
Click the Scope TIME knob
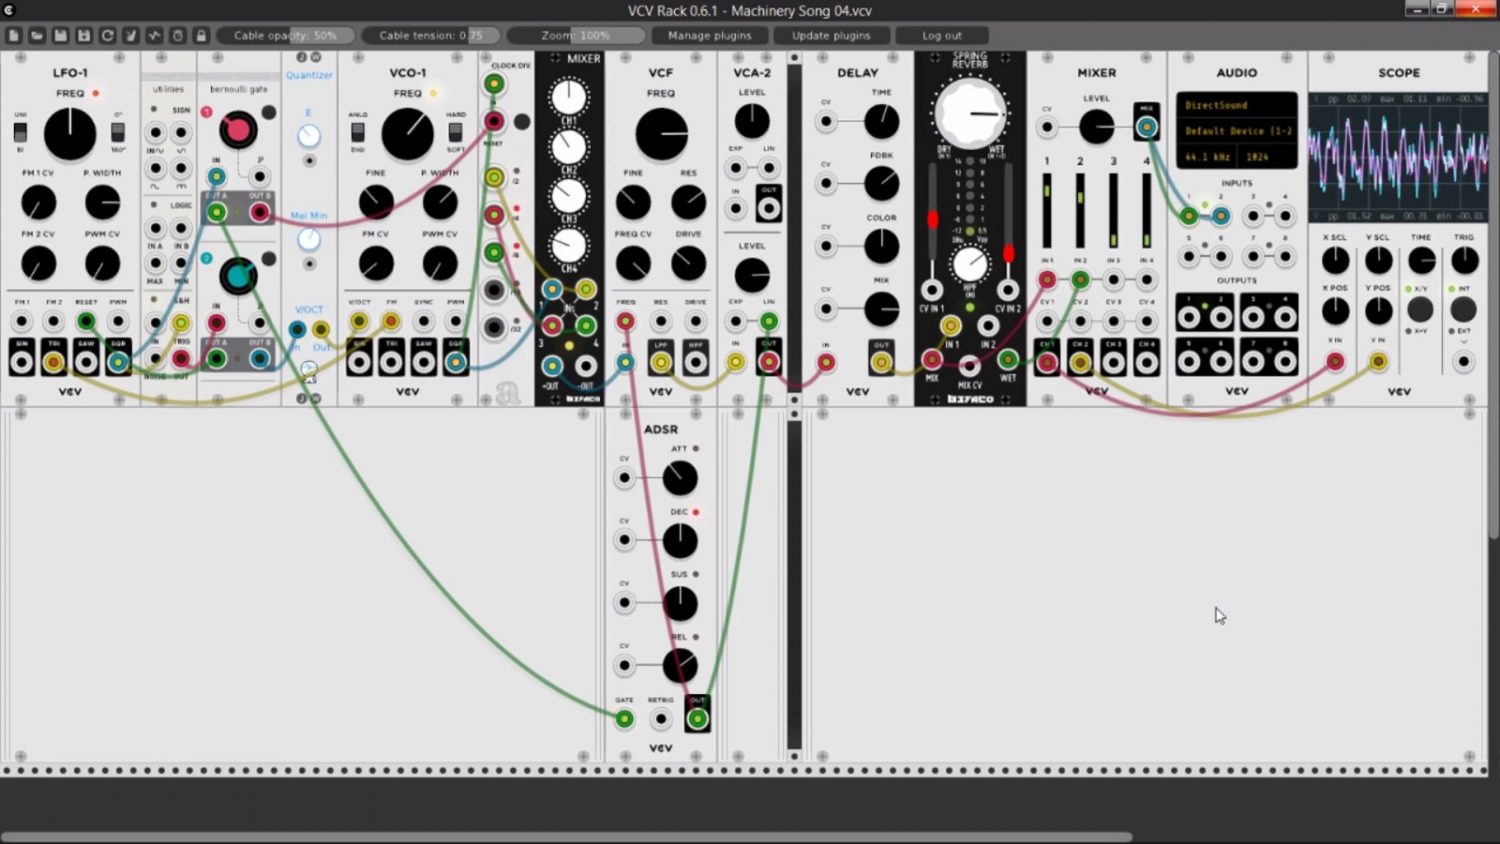click(1421, 261)
